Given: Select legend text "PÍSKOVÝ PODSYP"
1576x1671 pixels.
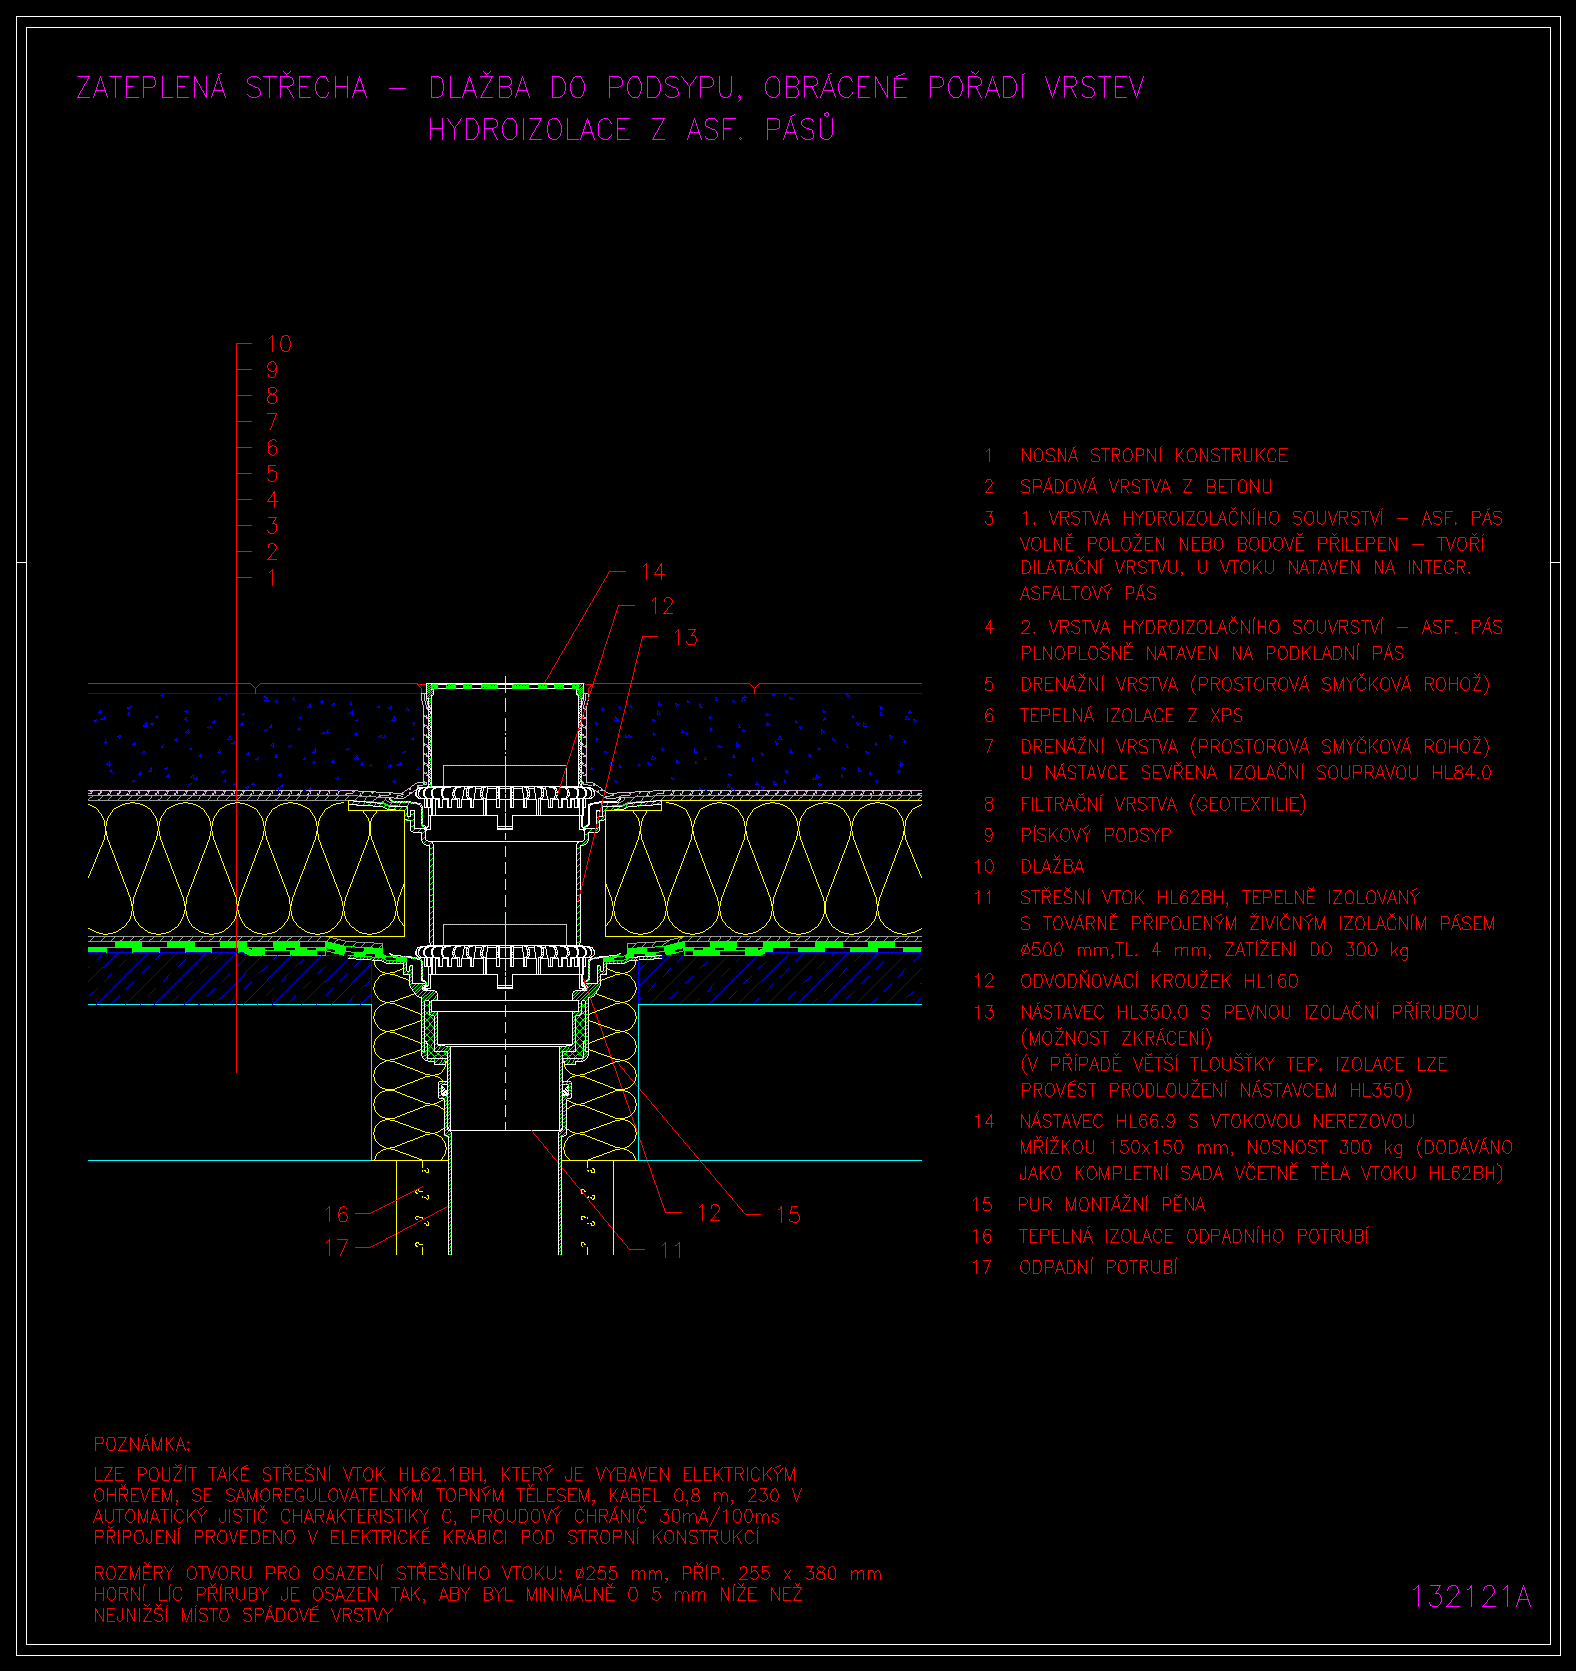Looking at the screenshot, I should tap(1096, 835).
